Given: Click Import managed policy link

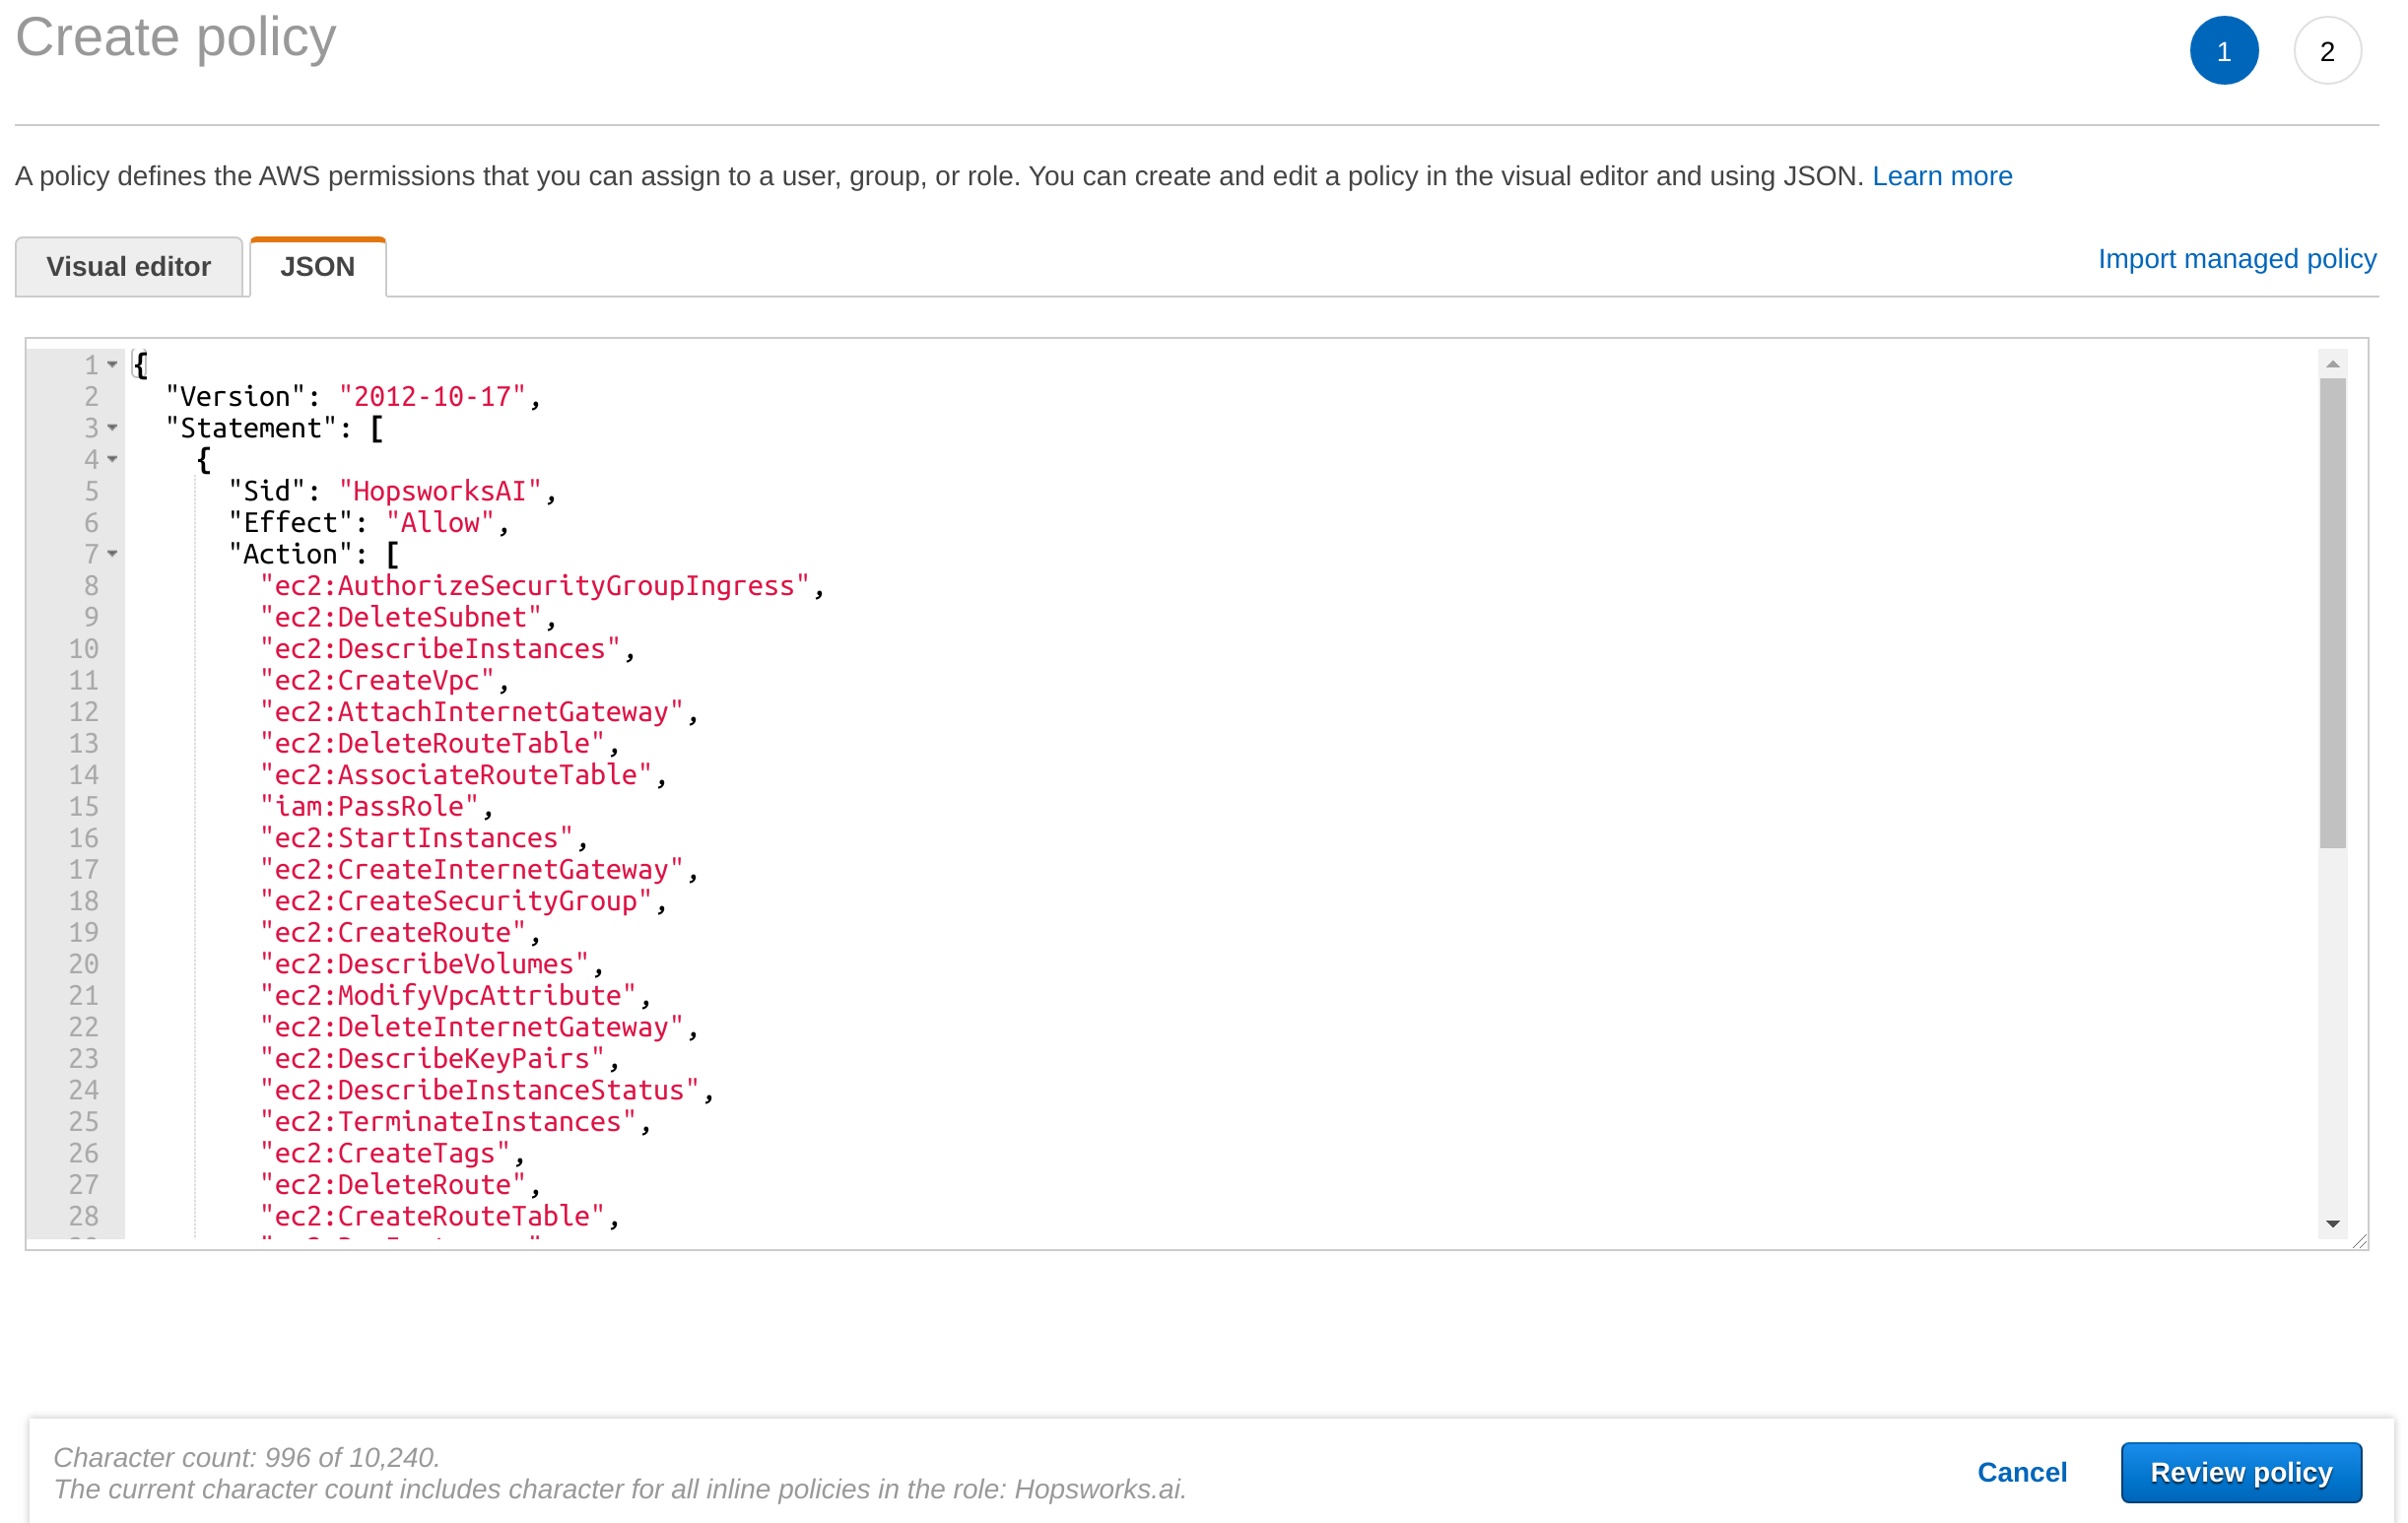Looking at the screenshot, I should [2236, 259].
